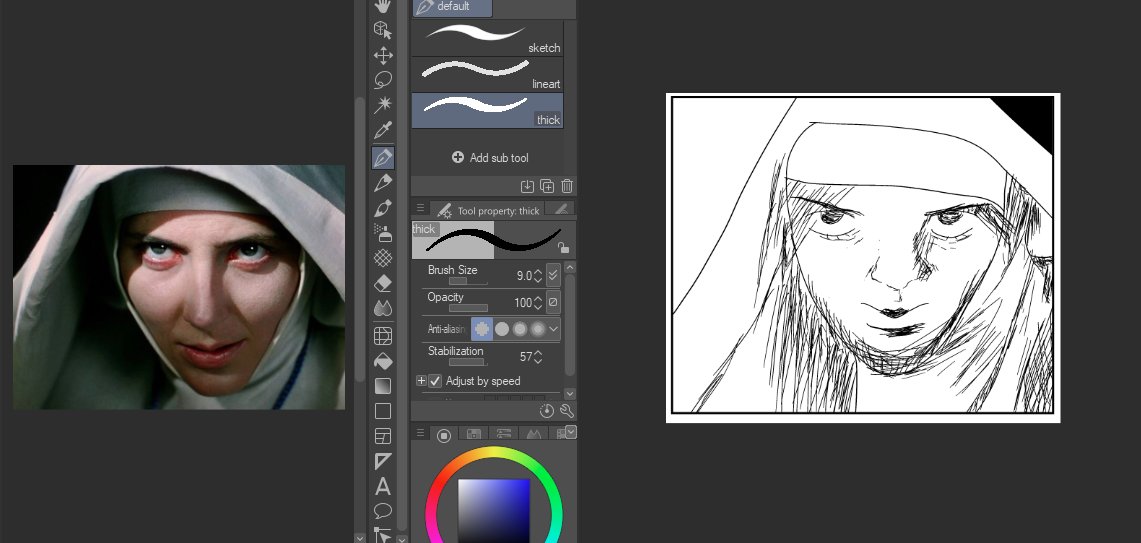Switch to the Brush Size panel tab
This screenshot has width=1141, height=543.
coord(561,210)
